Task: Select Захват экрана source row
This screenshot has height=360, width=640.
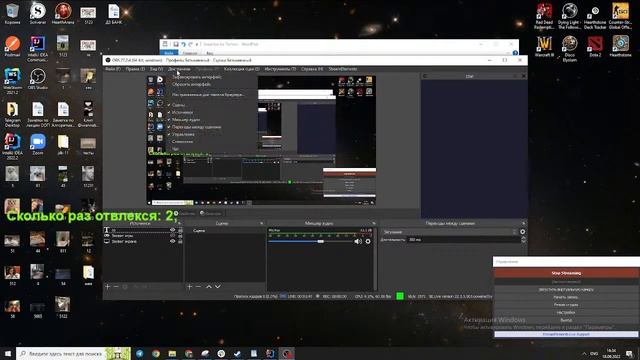Action: [142, 241]
